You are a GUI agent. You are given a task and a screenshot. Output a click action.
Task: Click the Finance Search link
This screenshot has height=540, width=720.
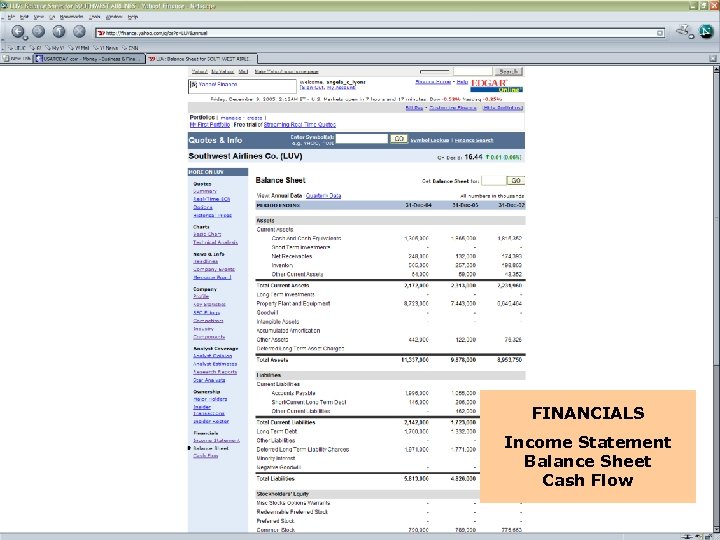474,141
